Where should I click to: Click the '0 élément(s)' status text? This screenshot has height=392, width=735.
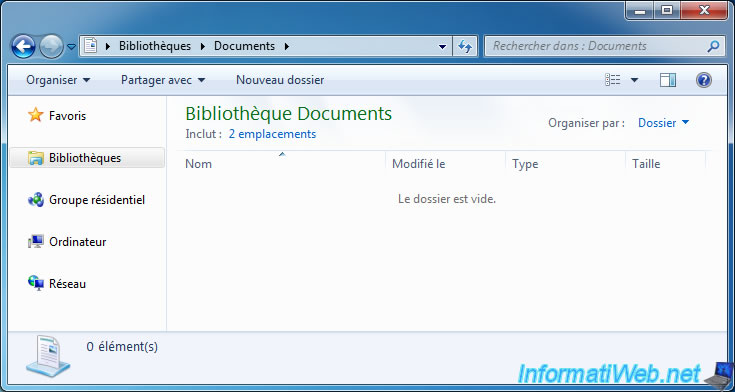pyautogui.click(x=122, y=347)
